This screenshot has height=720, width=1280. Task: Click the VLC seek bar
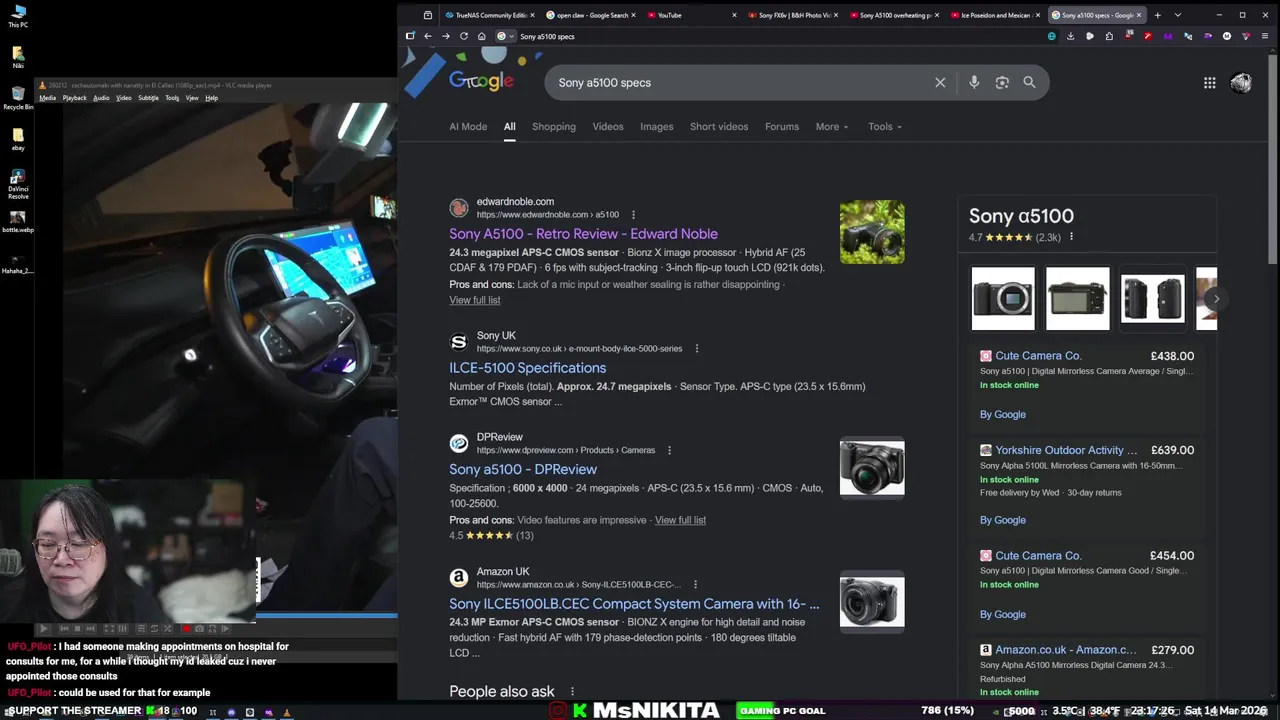point(328,615)
